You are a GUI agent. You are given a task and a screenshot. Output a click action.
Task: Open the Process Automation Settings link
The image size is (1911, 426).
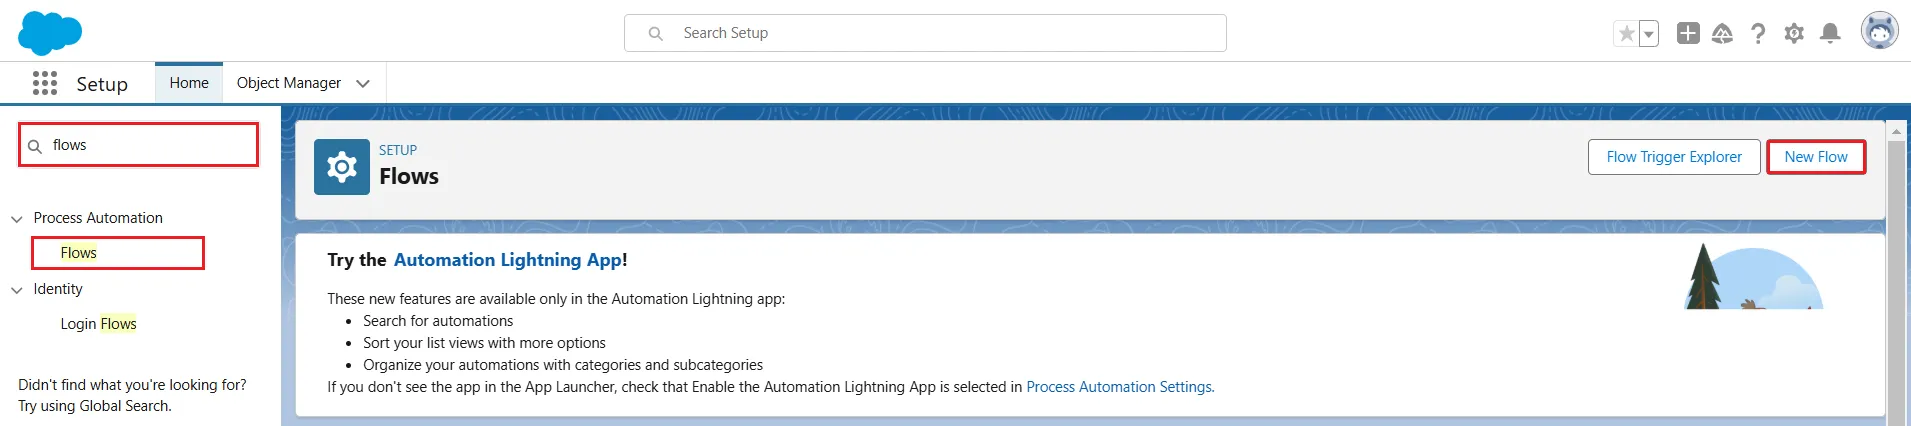pyautogui.click(x=1119, y=387)
